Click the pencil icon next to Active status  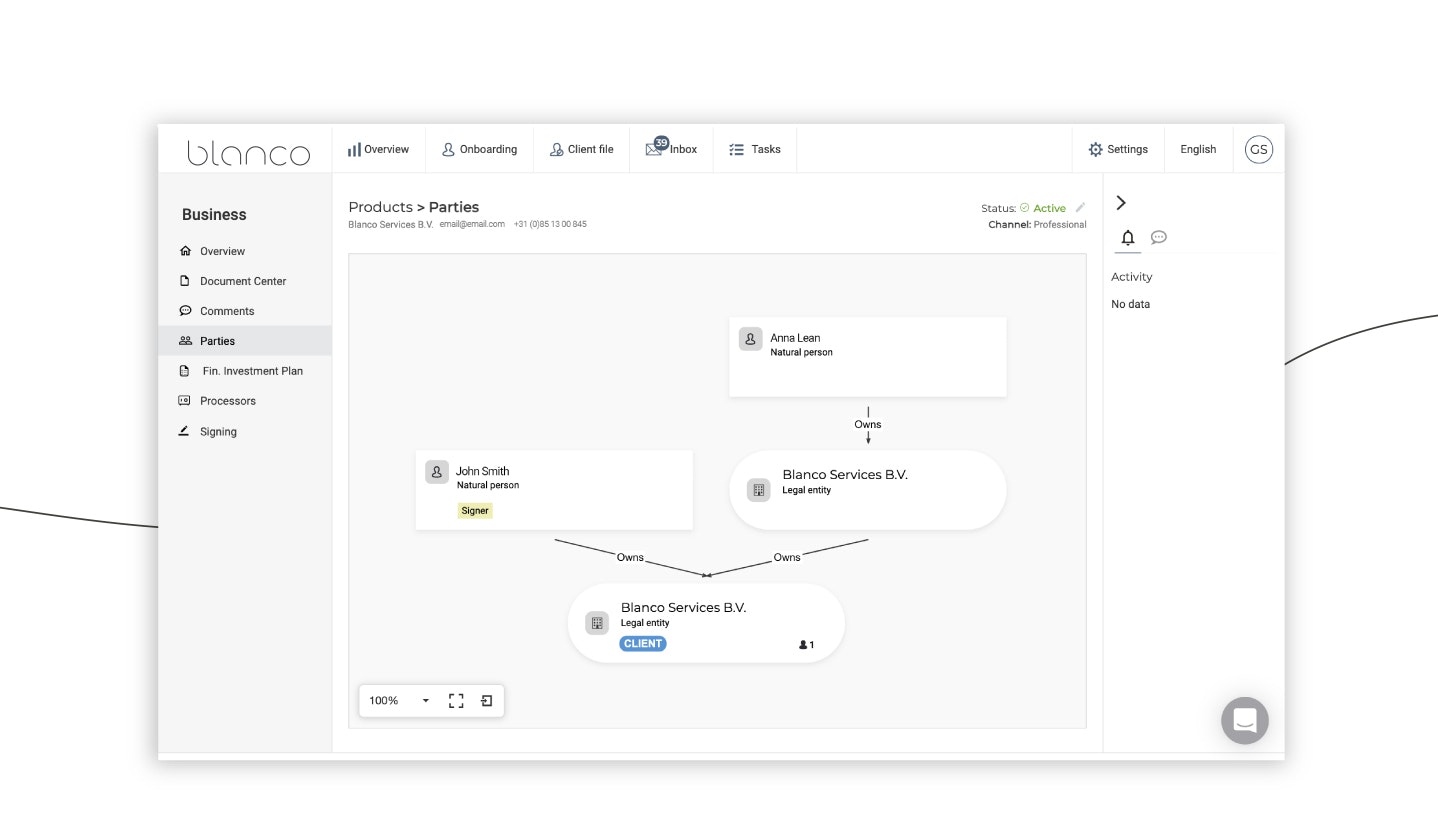point(1080,208)
